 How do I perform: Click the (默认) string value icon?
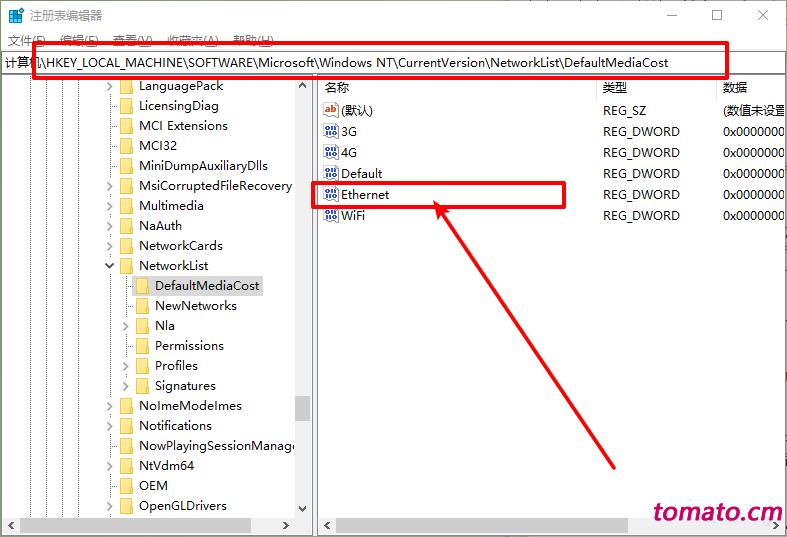(x=331, y=110)
